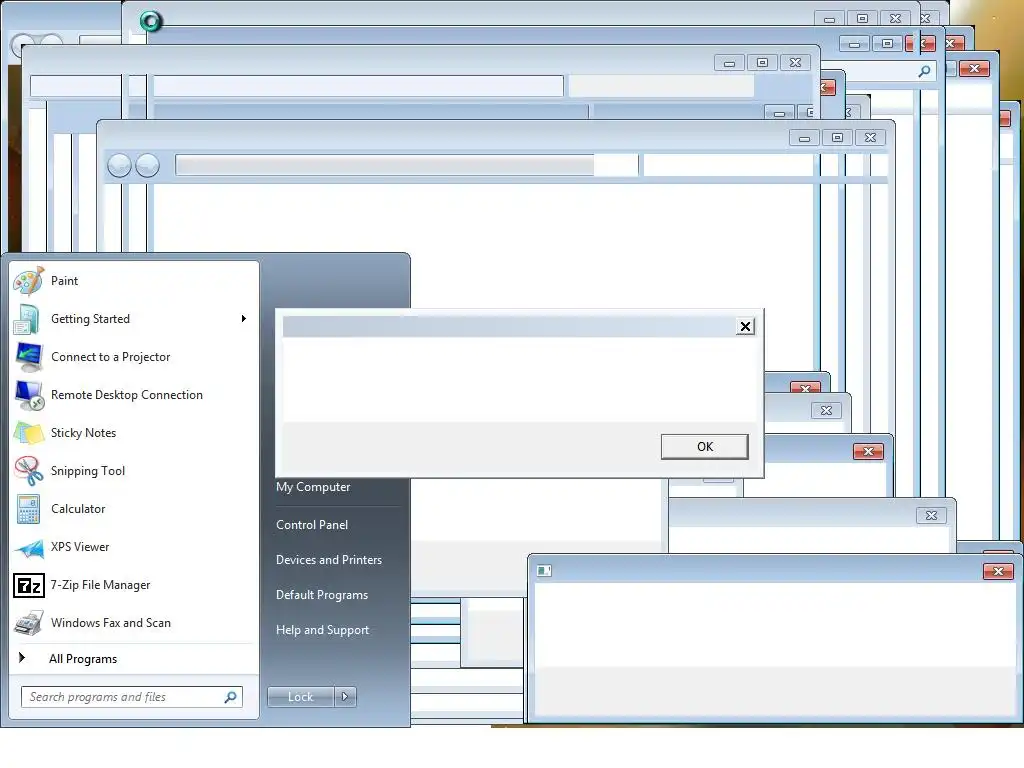Screen dimensions: 1024x768
Task: Launch Connect to a Projector
Action: 134,357
